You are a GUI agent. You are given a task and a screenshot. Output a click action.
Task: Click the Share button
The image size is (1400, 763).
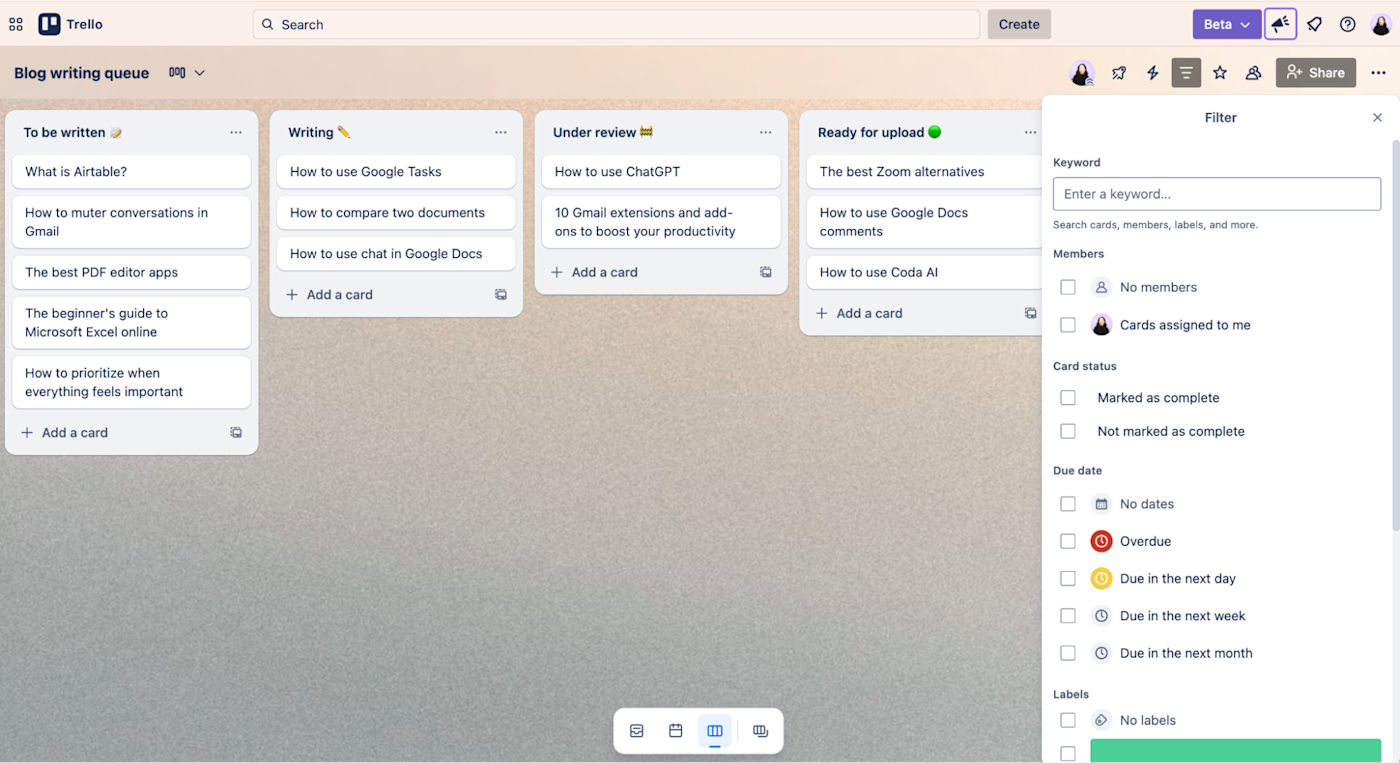[x=1316, y=72]
